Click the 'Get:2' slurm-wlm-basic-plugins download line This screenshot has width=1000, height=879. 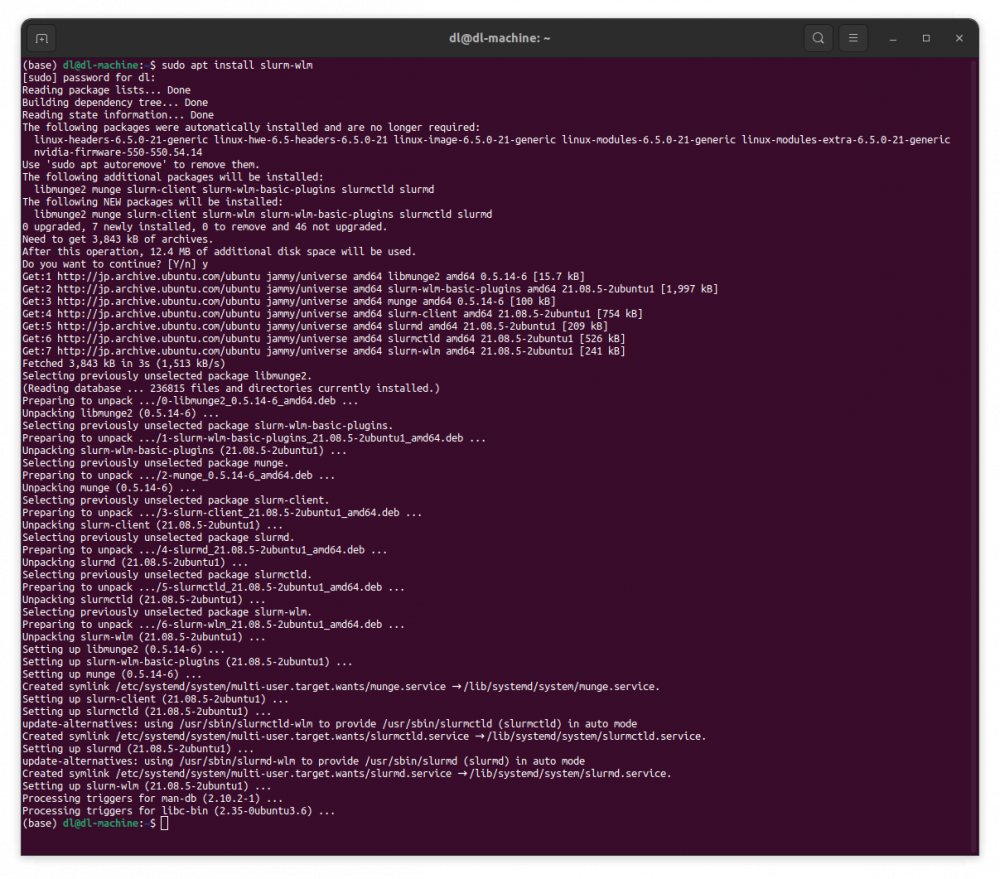[370, 289]
